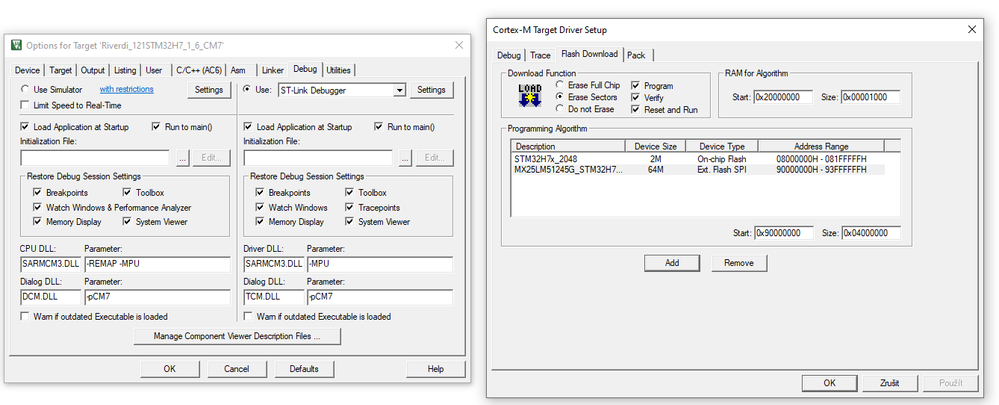The height and width of the screenshot is (405, 999).
Task: Click OK in Cortex-M Target Driver Setup
Action: (830, 383)
